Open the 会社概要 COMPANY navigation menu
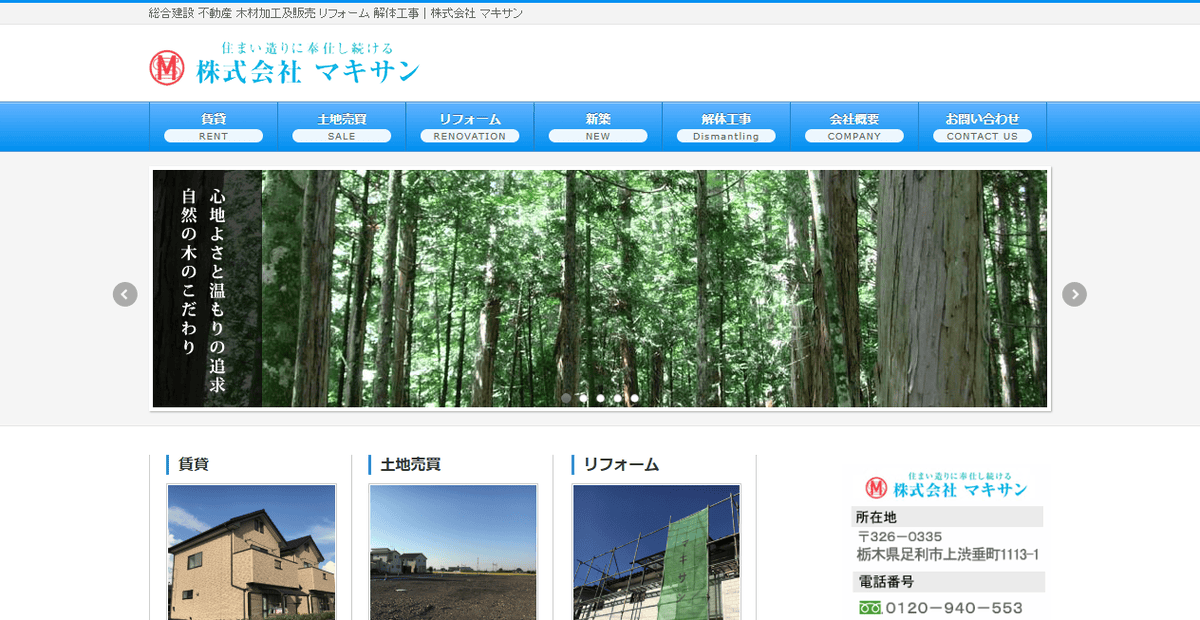The image size is (1200, 620). tap(854, 125)
